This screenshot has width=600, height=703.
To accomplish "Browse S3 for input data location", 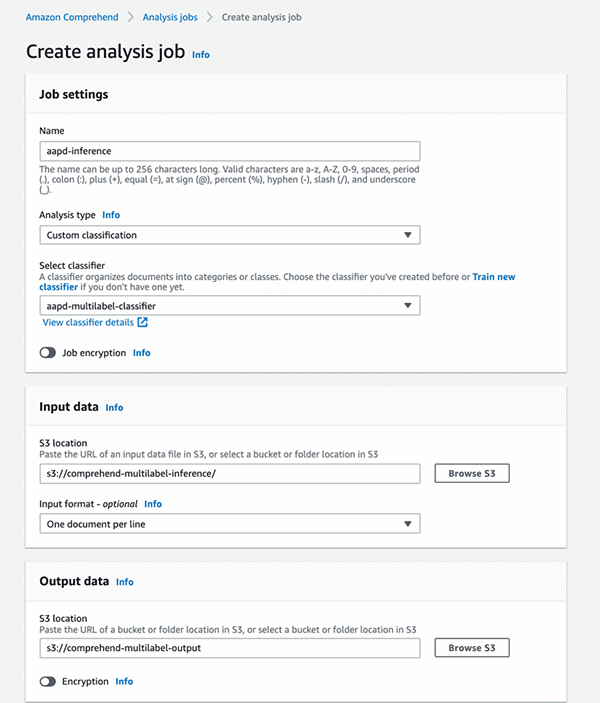I will pos(472,473).
